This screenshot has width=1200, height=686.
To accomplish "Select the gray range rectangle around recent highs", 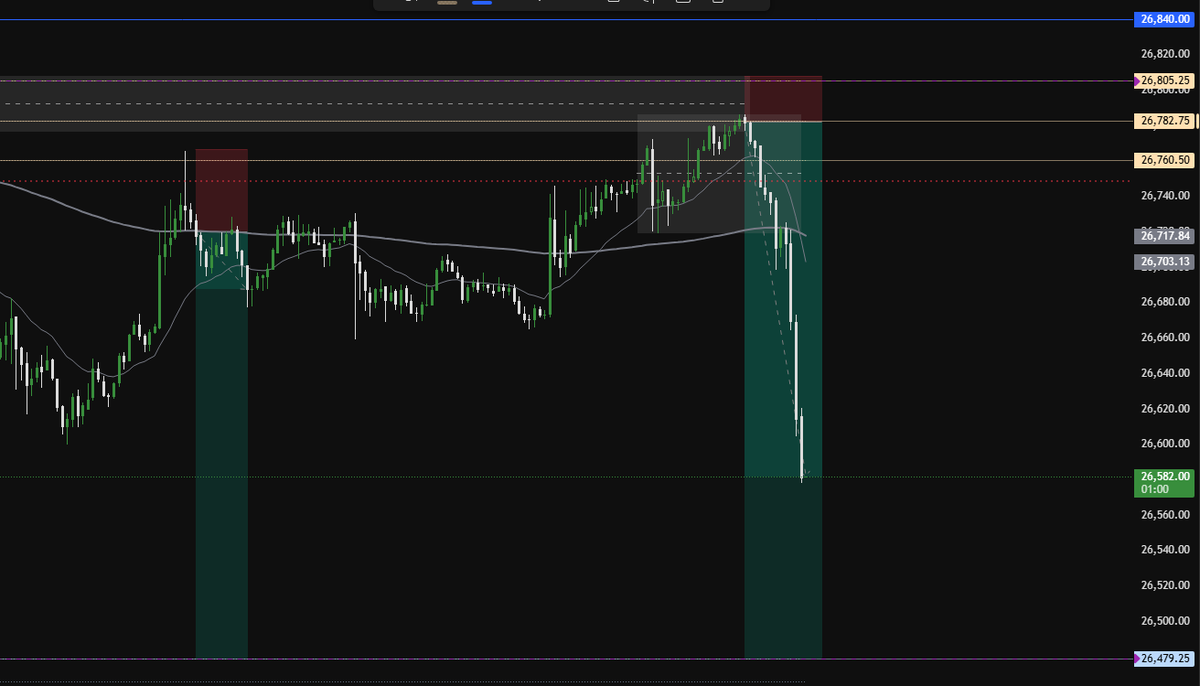I will pyautogui.click(x=720, y=173).
